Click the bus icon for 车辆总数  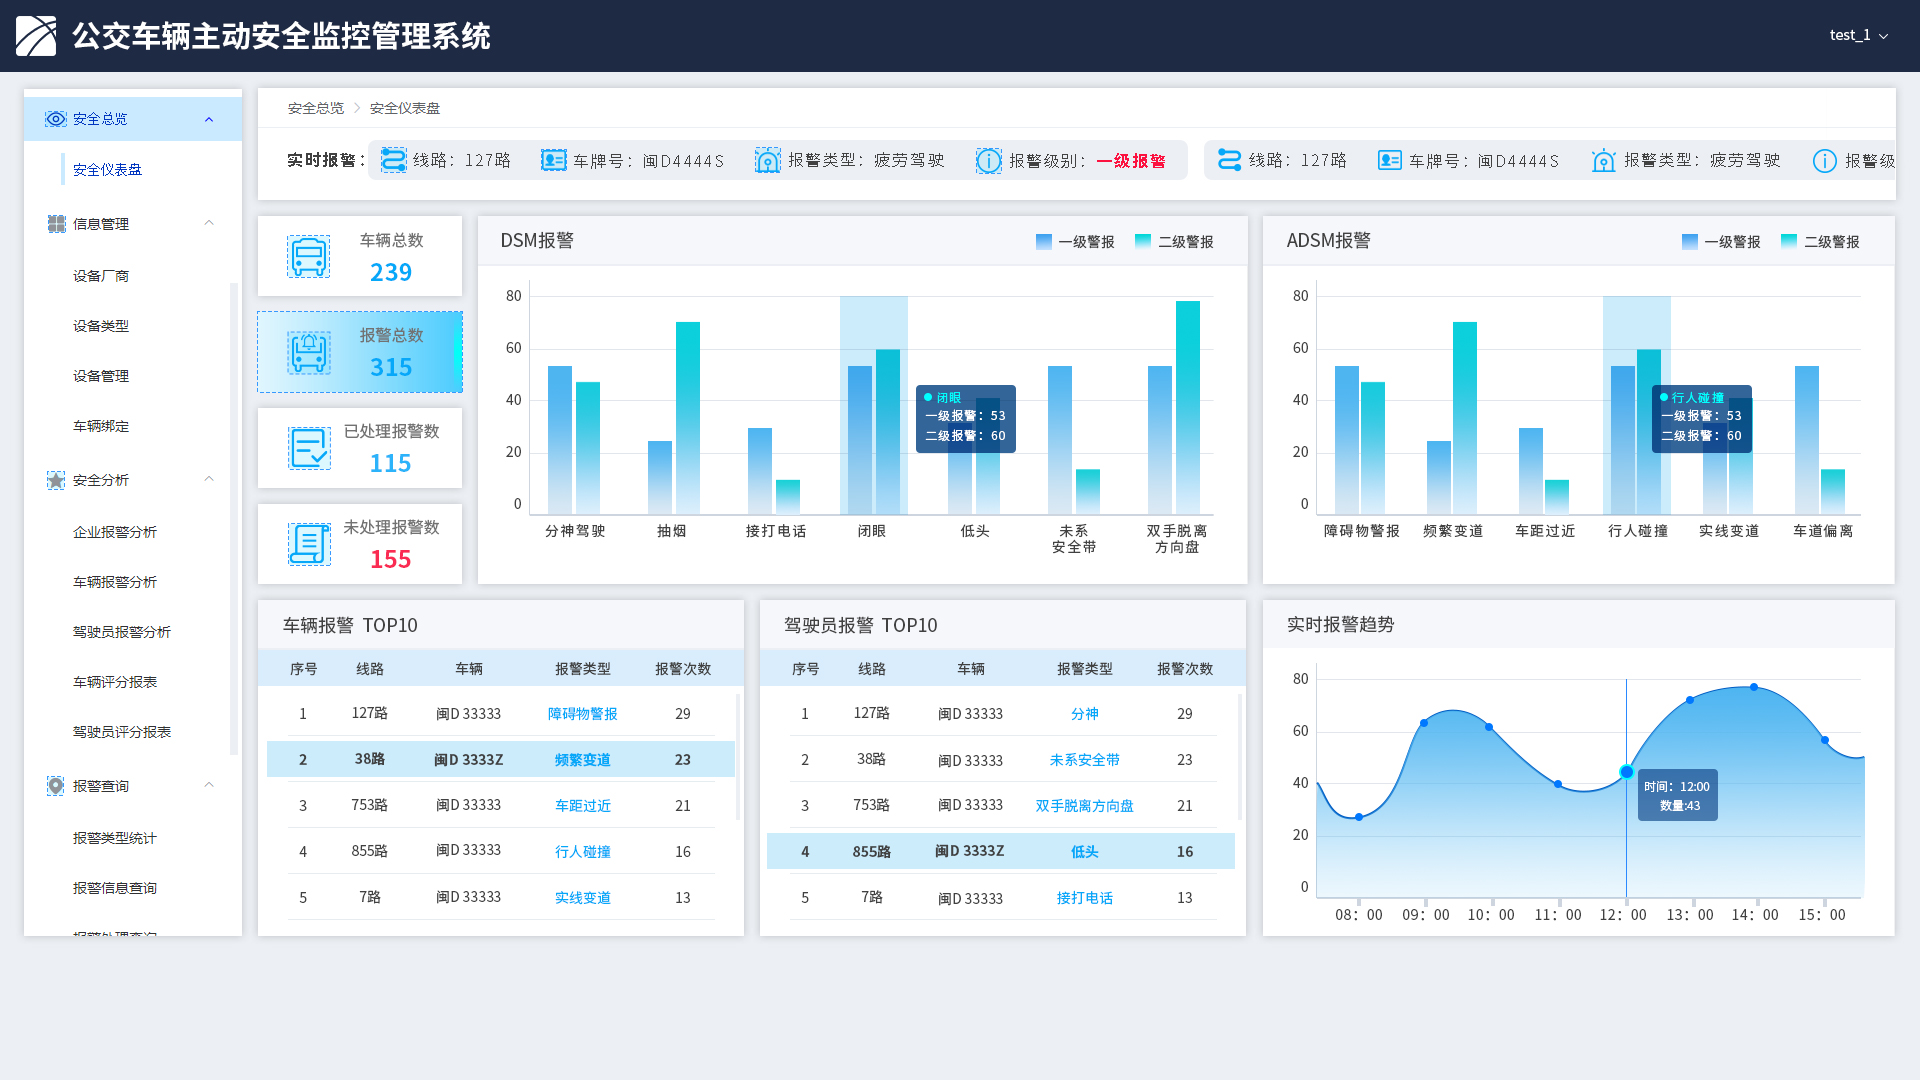point(308,257)
